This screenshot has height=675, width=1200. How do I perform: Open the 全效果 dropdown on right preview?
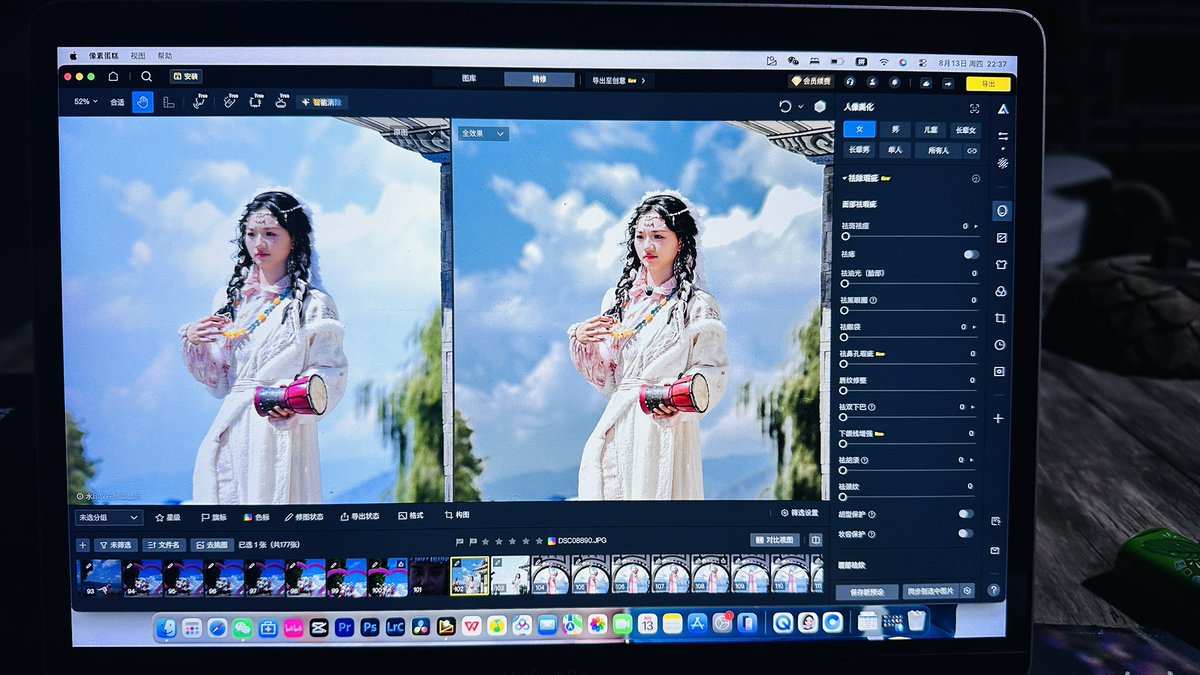point(483,133)
